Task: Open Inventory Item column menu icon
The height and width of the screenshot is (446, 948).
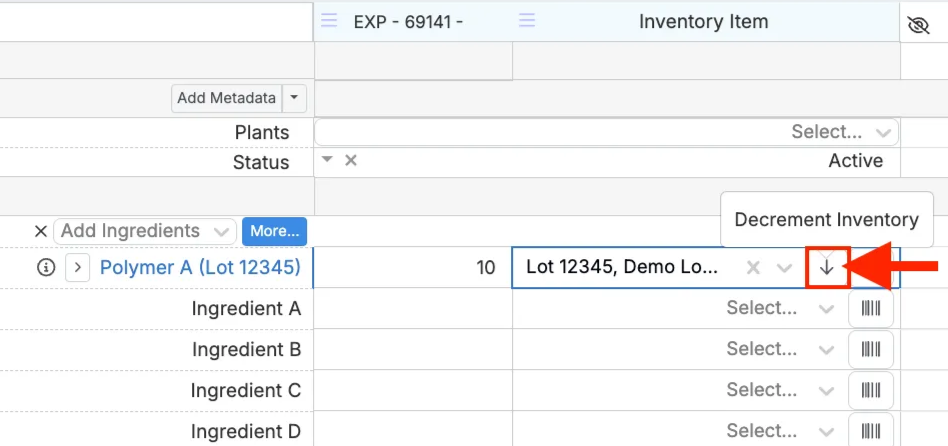Action: click(527, 21)
